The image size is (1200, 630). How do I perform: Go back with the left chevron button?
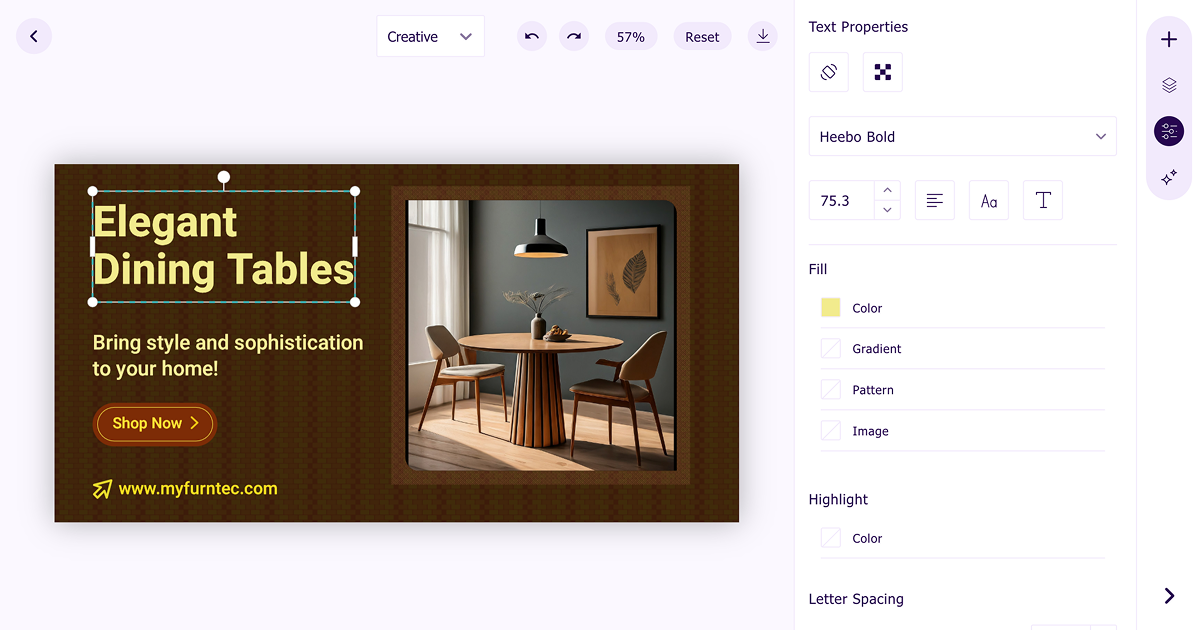[x=34, y=37]
